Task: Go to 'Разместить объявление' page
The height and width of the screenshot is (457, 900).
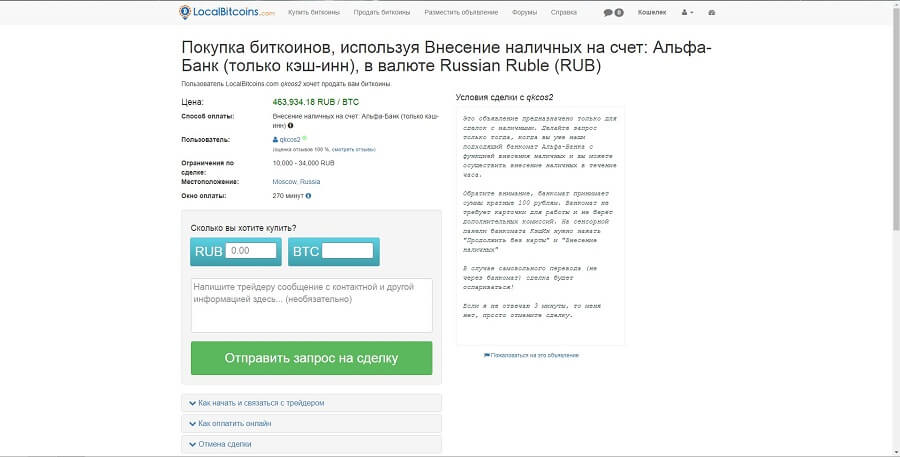Action: pyautogui.click(x=461, y=12)
